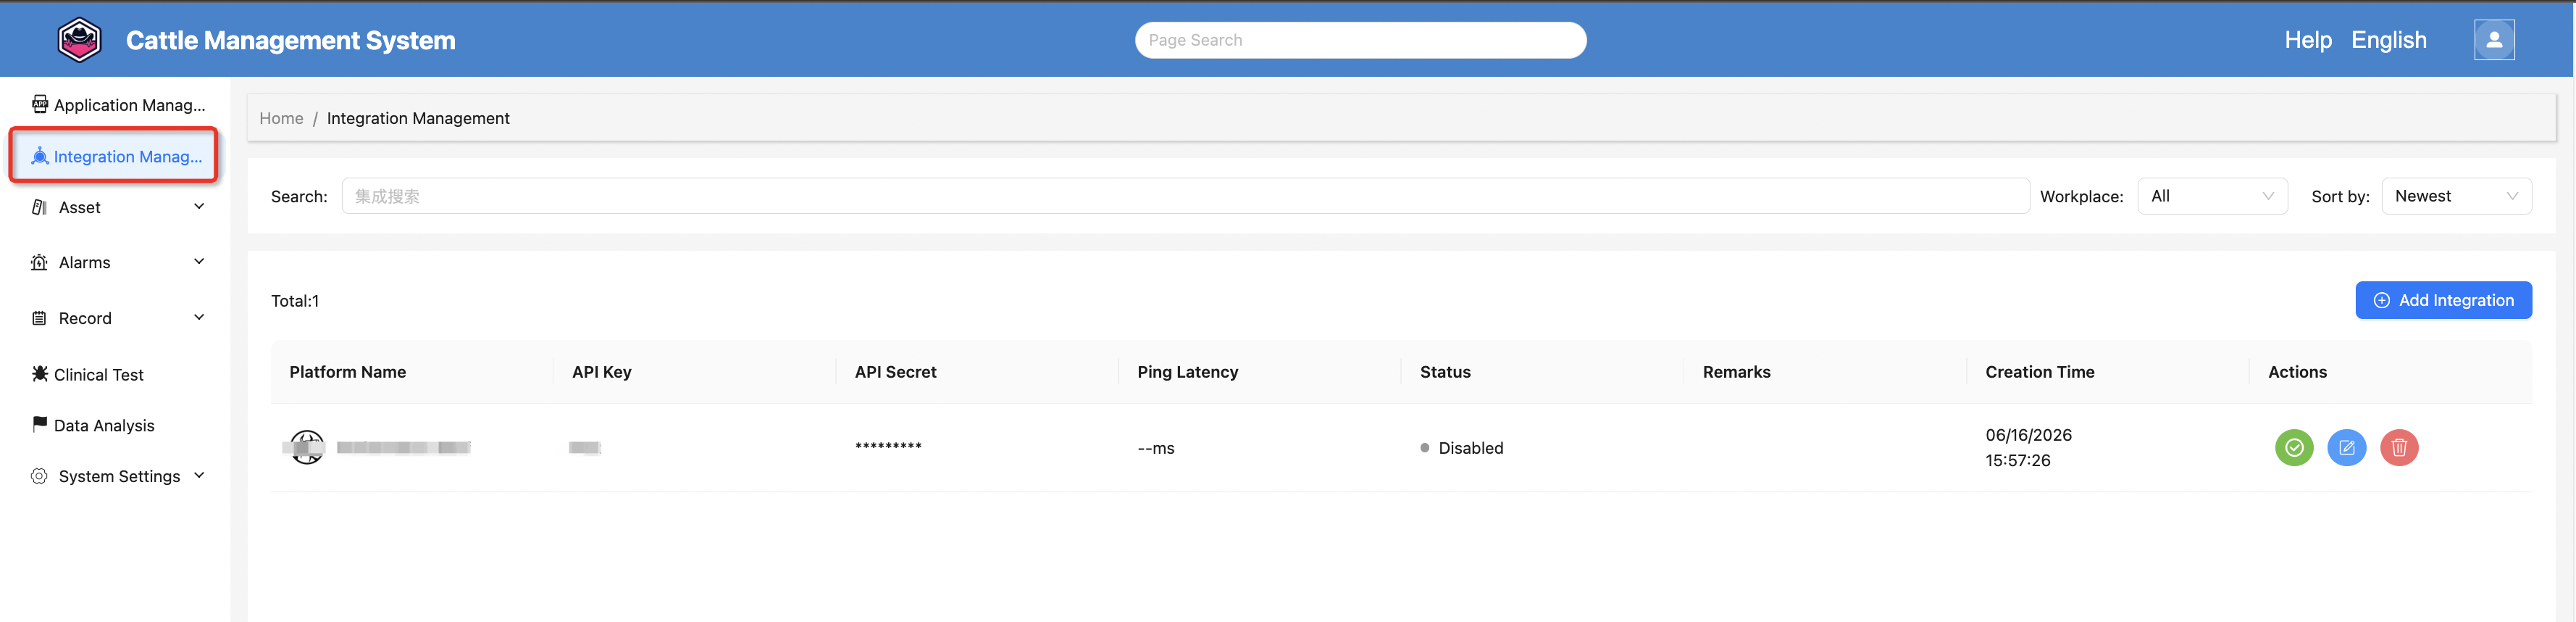Enable the integration with green check button
Image resolution: width=2576 pixels, height=622 pixels.
[2294, 447]
